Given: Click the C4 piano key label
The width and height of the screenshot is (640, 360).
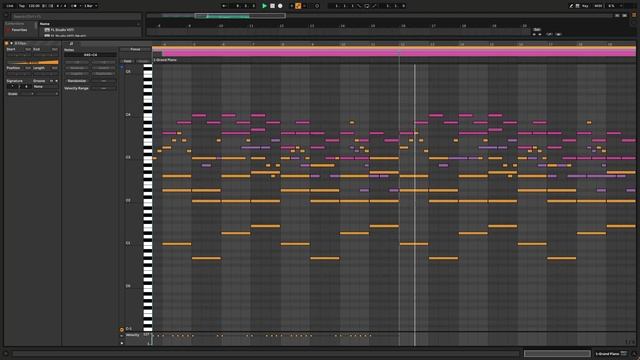Looking at the screenshot, I should [128, 115].
